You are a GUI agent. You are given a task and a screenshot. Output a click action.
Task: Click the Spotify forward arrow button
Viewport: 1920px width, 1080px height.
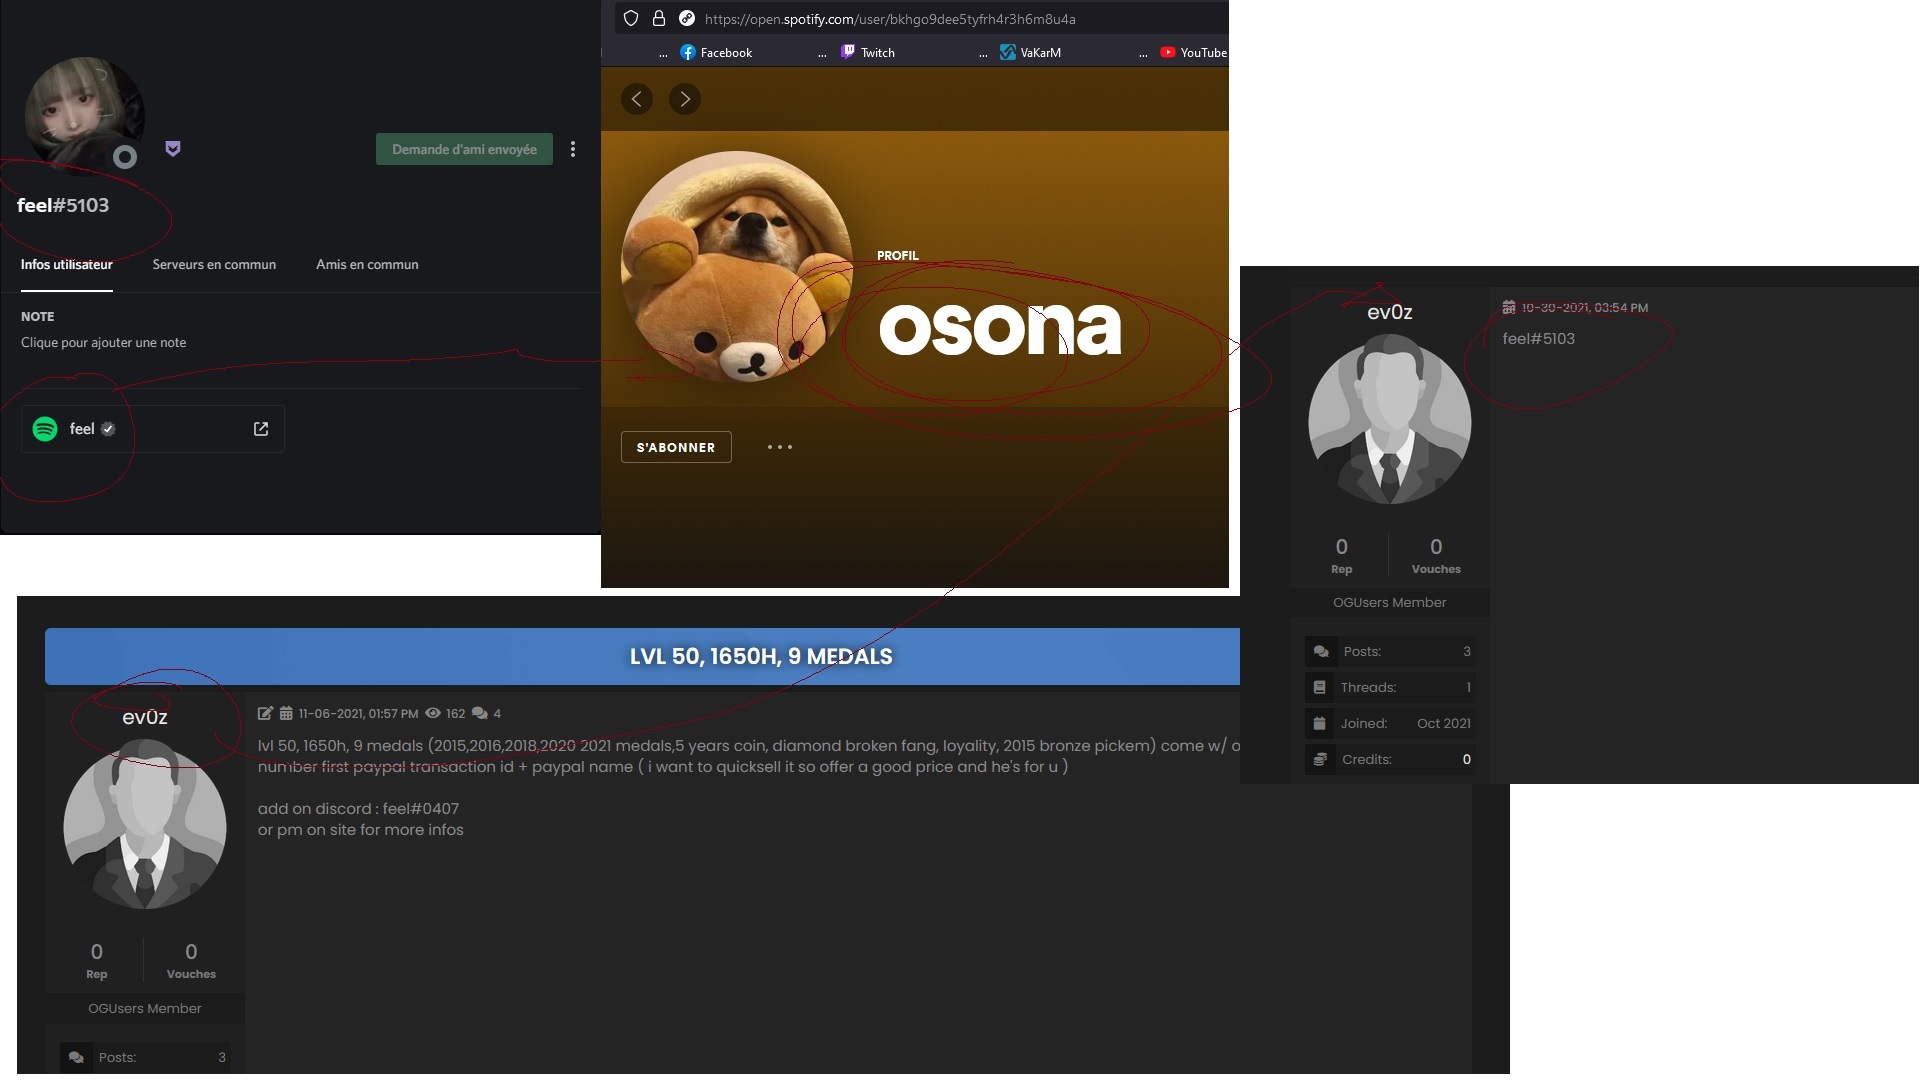[685, 99]
